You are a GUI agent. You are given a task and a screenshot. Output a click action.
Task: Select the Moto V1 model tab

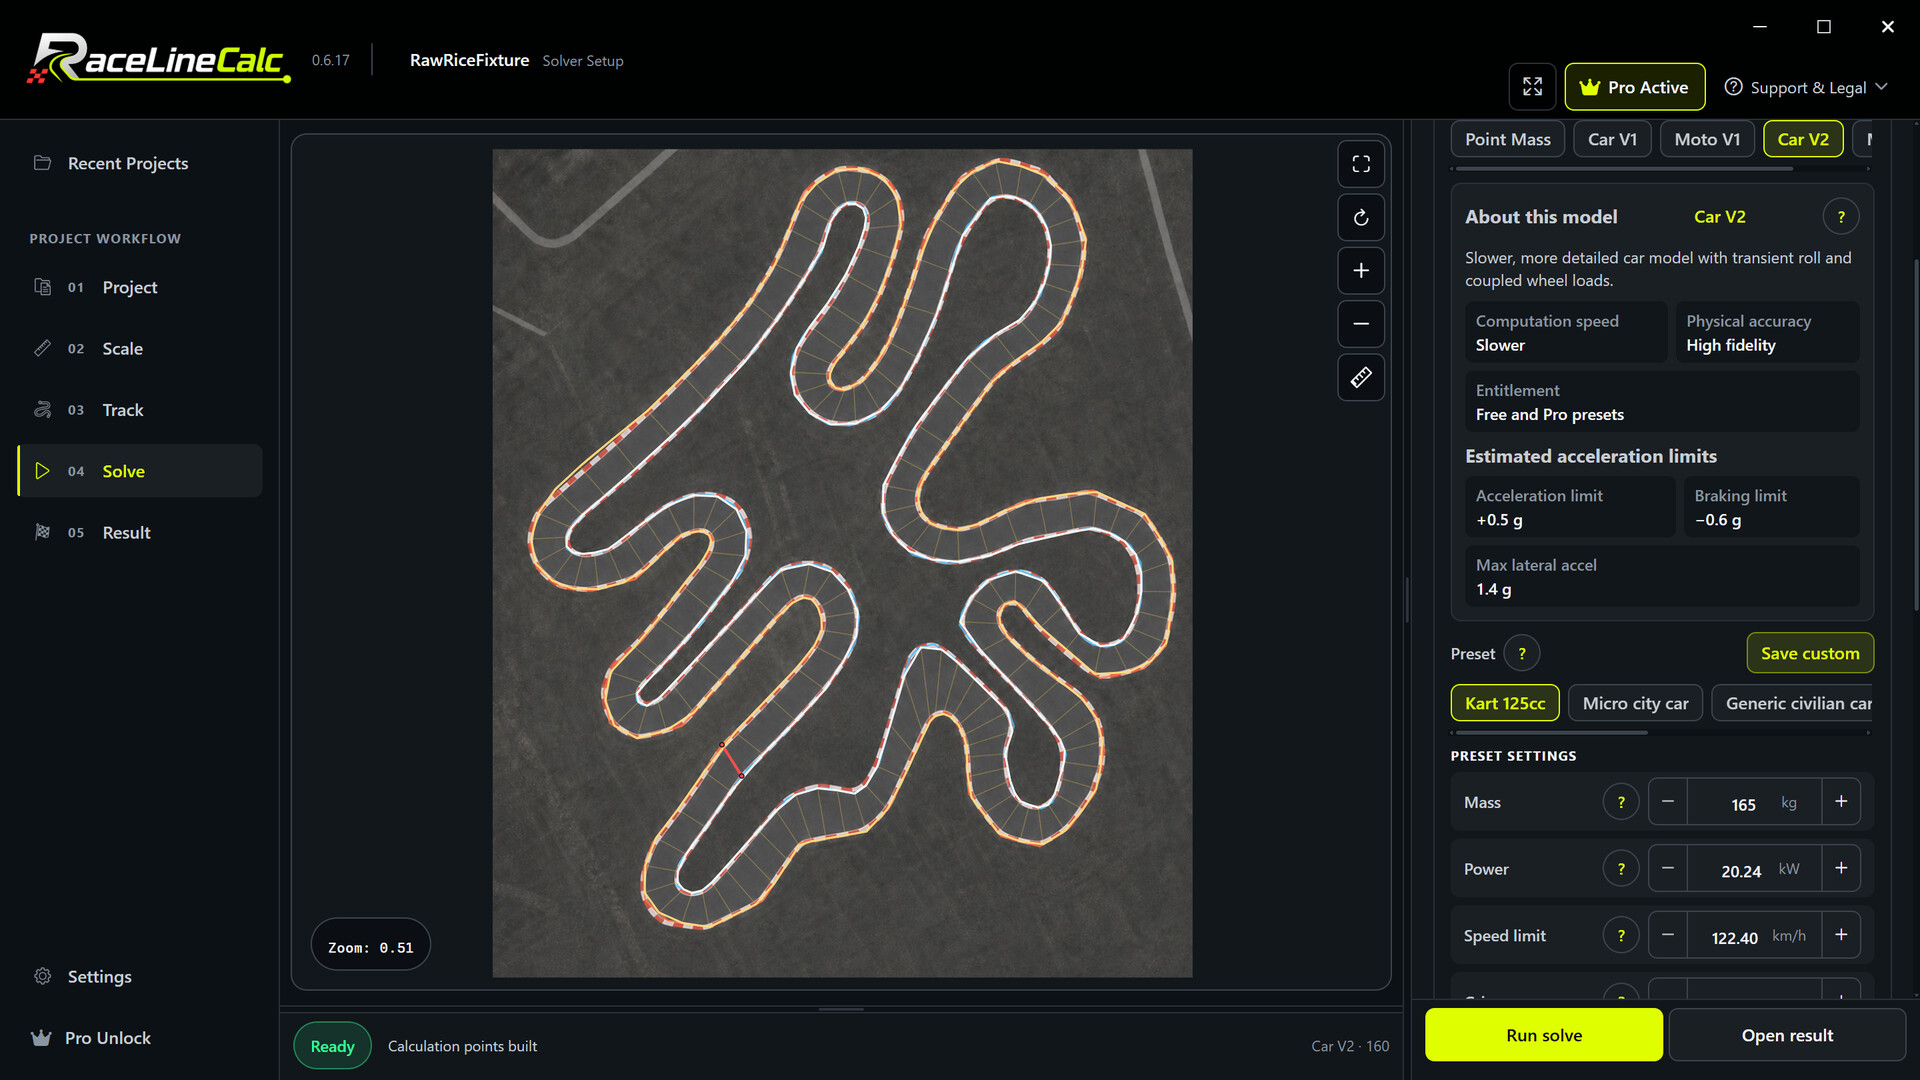[1707, 139]
